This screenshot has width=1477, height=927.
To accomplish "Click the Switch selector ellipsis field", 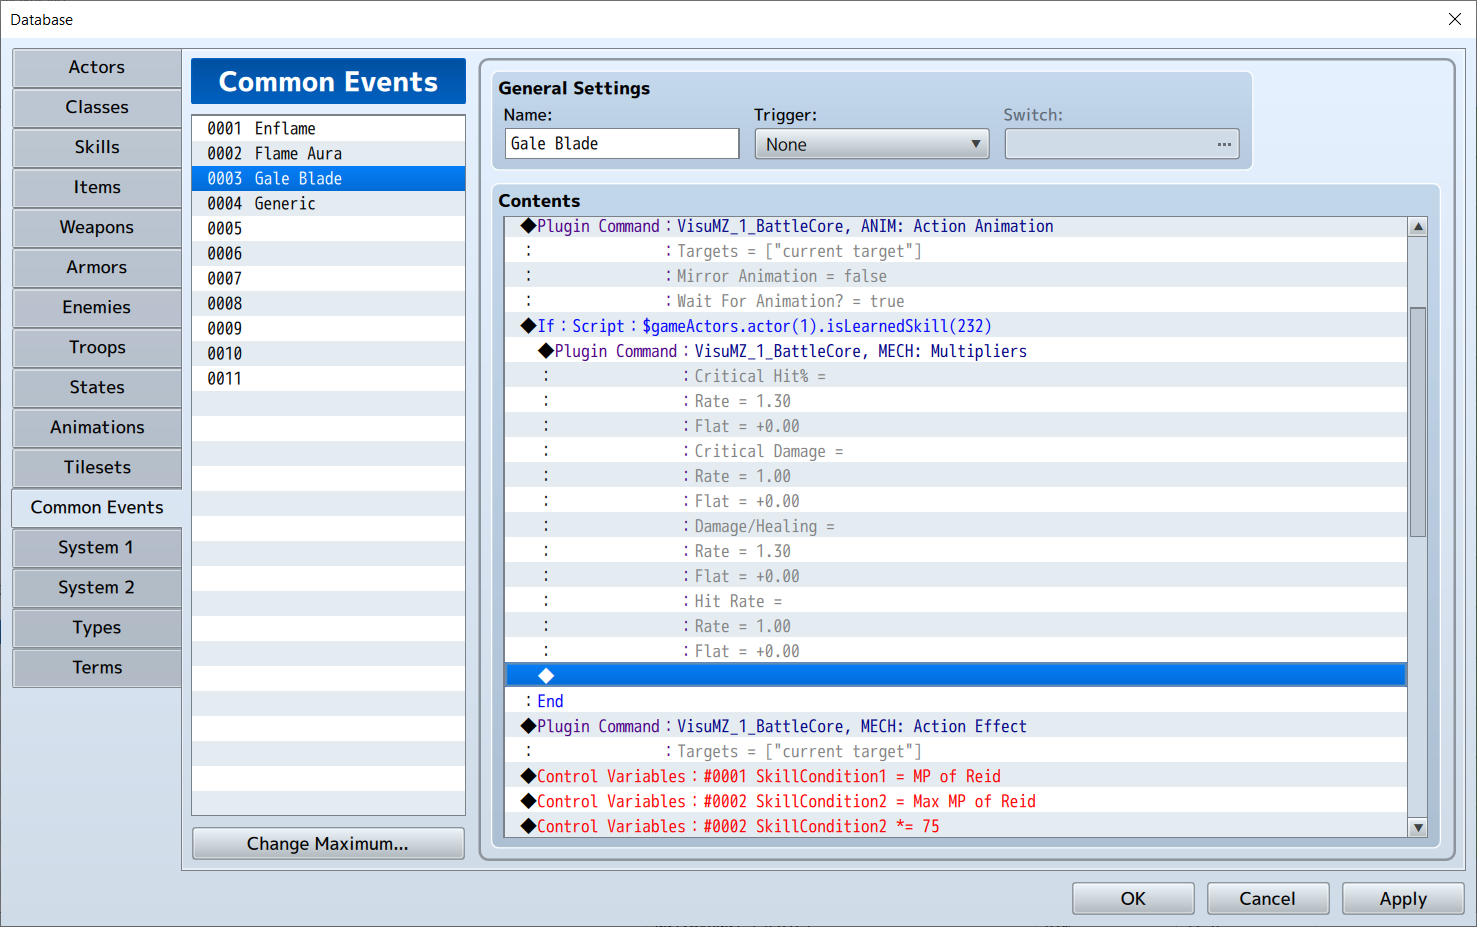I will coord(1122,144).
